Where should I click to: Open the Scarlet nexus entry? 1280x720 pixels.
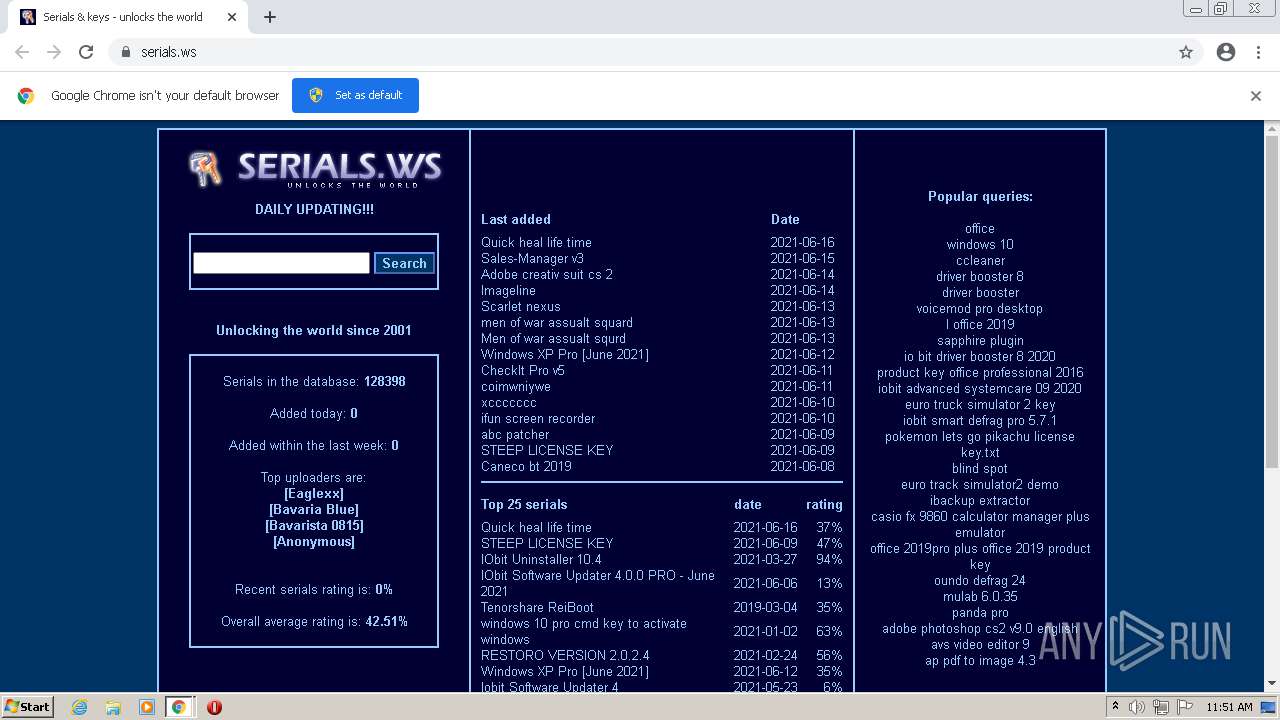(521, 306)
